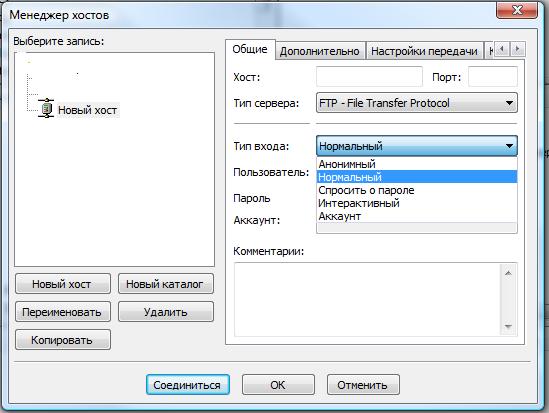Close the Менеджер хостов dialog

517,10
